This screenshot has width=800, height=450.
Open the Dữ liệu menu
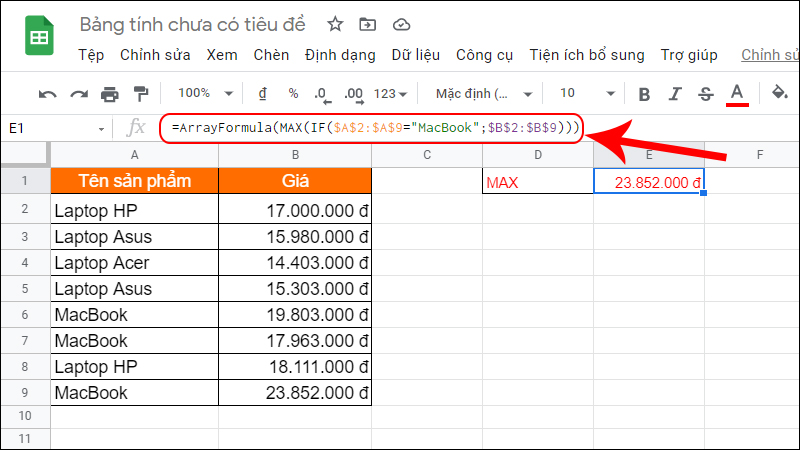(x=415, y=55)
